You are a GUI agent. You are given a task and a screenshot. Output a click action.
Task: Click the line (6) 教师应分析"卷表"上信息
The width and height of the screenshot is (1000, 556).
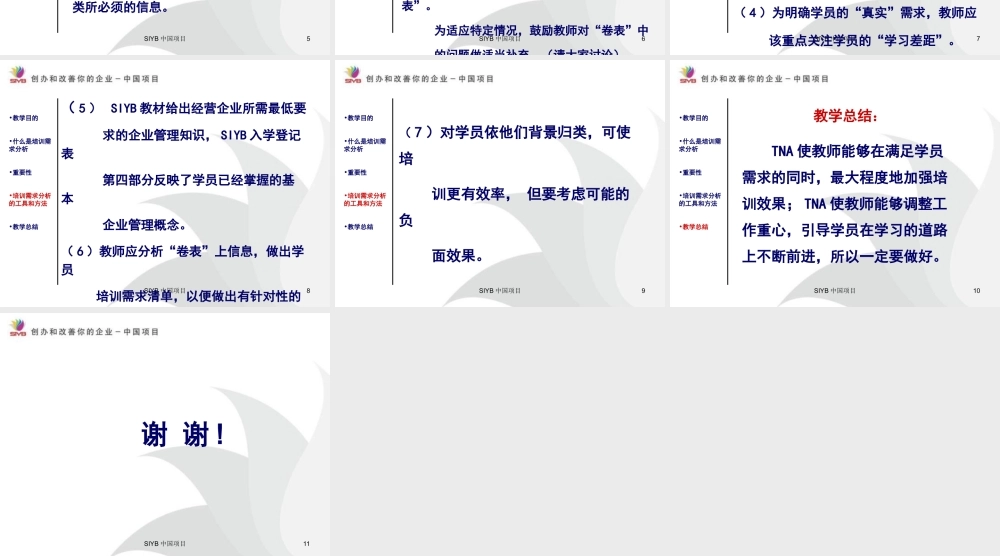click(x=185, y=251)
